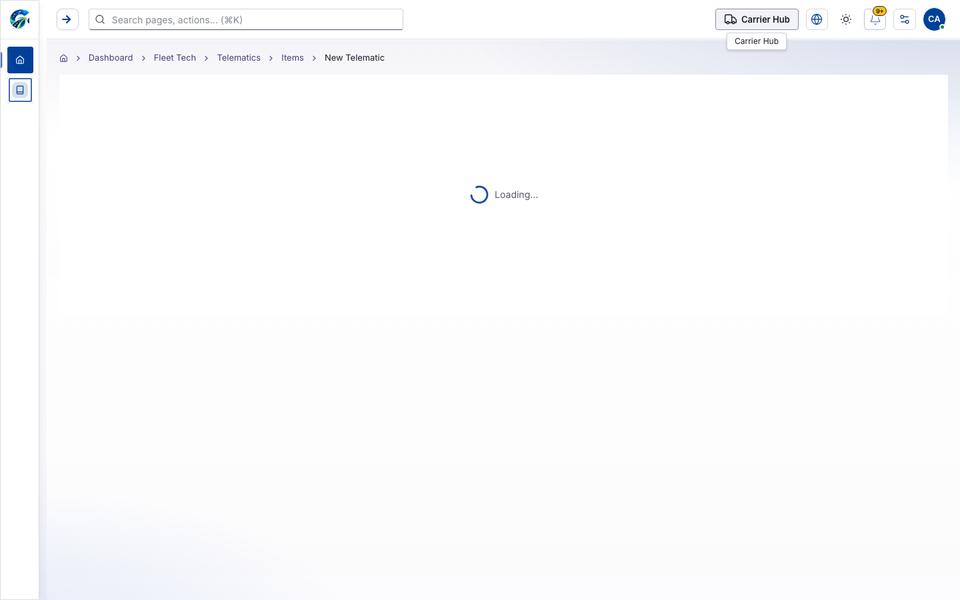Open the CA user avatar menu
The image size is (960, 600).
point(934,20)
